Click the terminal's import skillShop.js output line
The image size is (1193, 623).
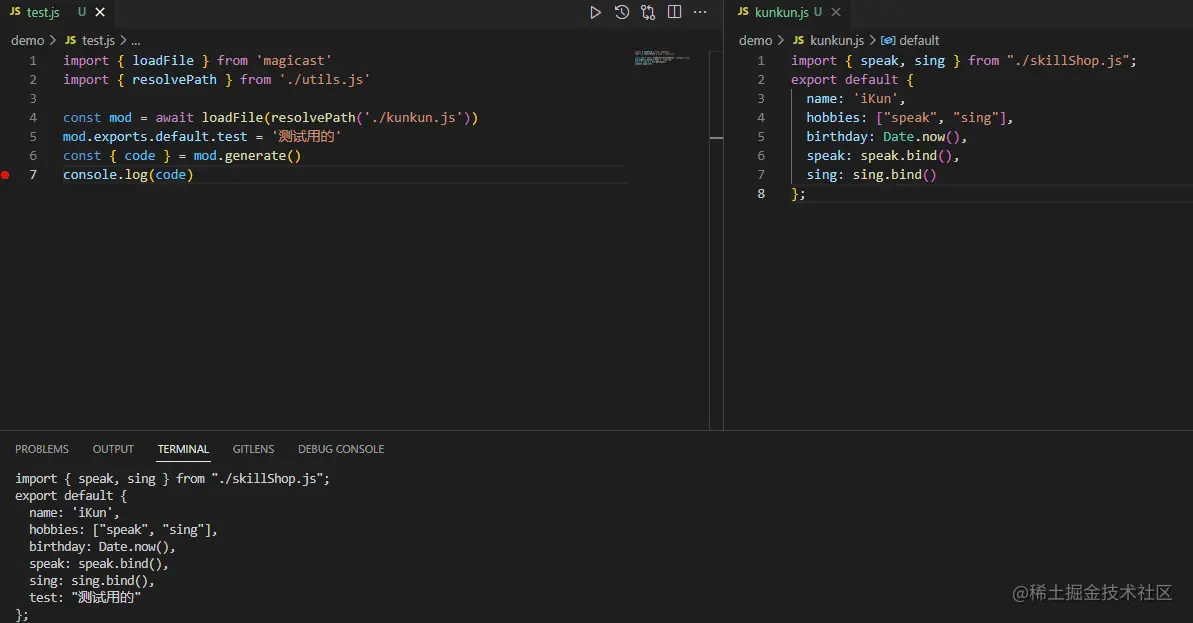173,478
